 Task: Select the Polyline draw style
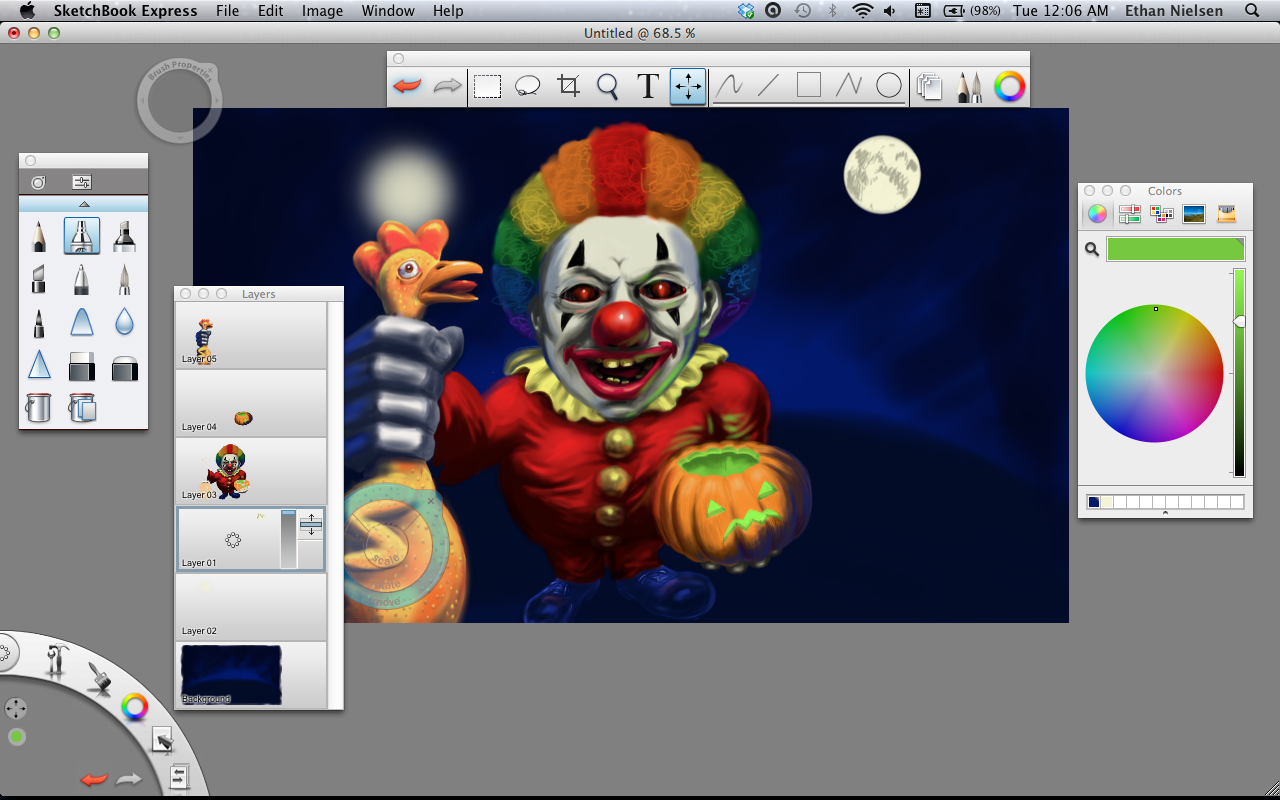click(x=848, y=86)
